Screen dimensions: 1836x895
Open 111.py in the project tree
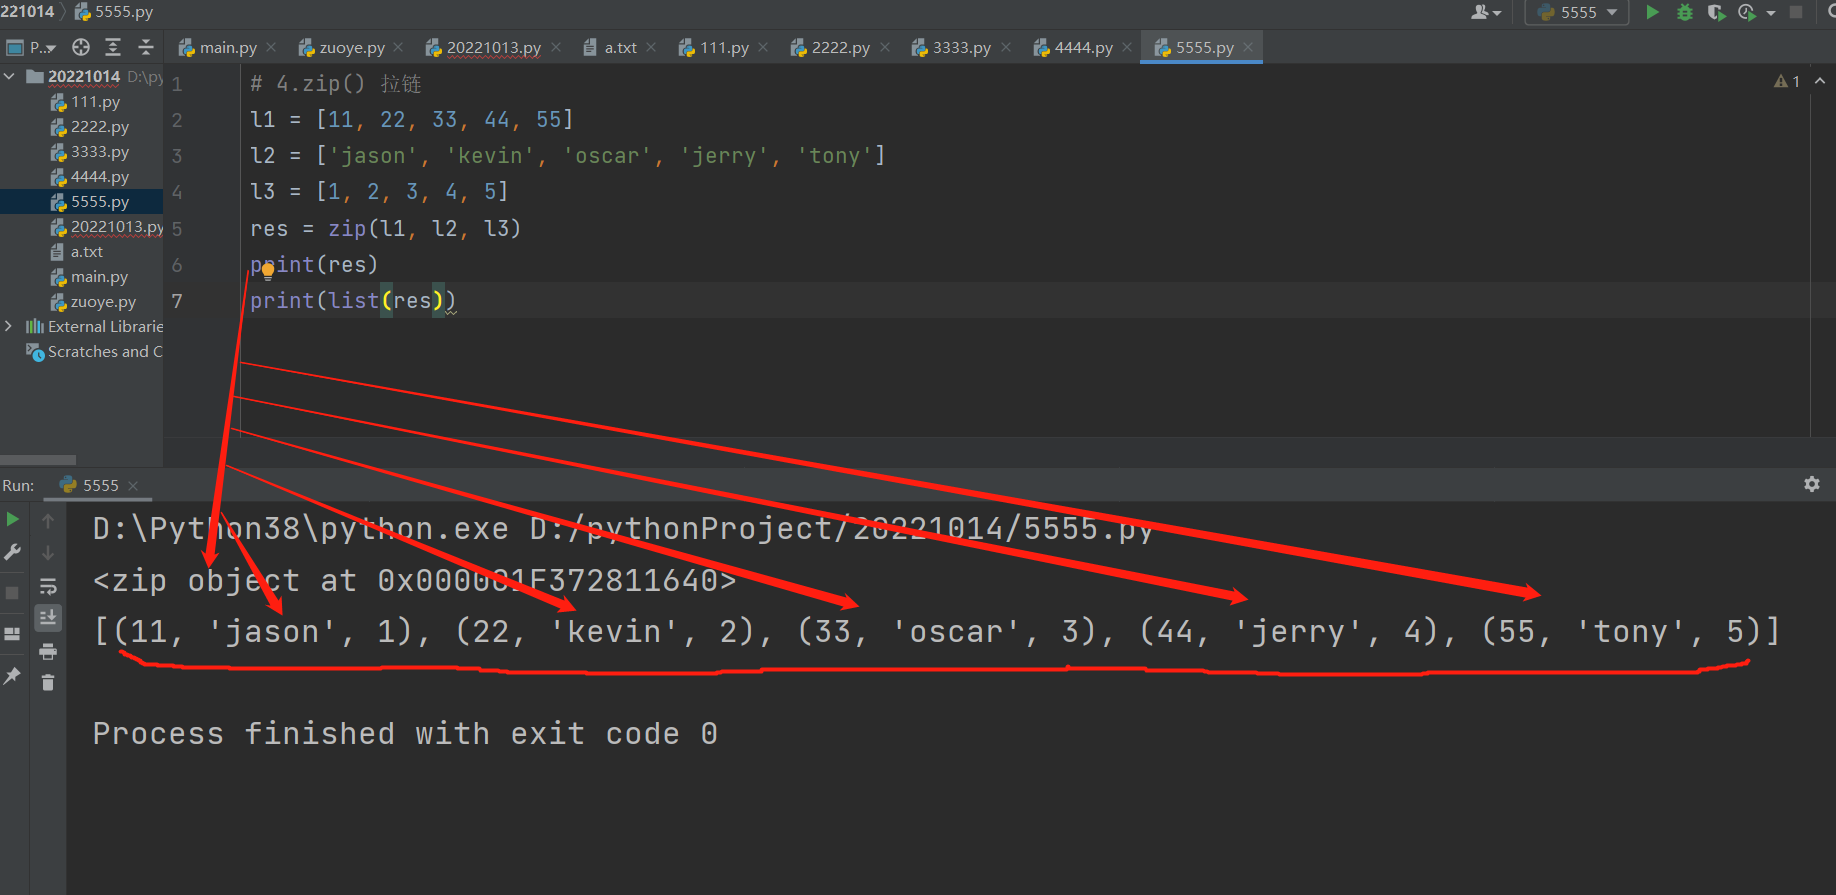click(x=95, y=102)
